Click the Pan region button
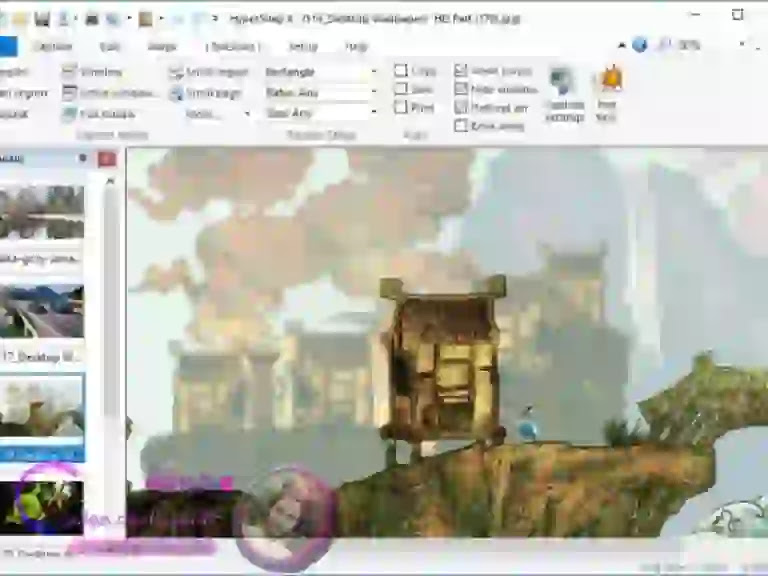This screenshot has width=768, height=576. (24, 93)
